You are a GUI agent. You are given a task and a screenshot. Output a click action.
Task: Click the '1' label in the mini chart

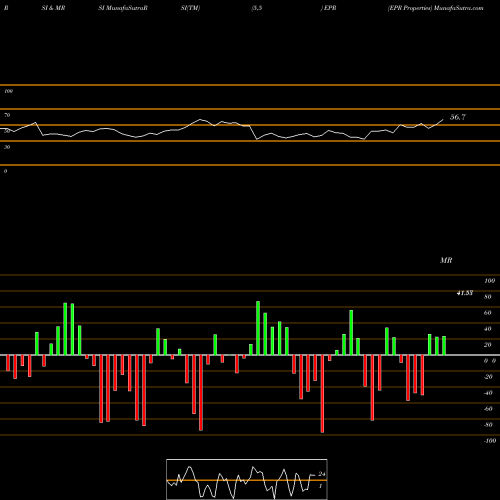click(x=320, y=486)
